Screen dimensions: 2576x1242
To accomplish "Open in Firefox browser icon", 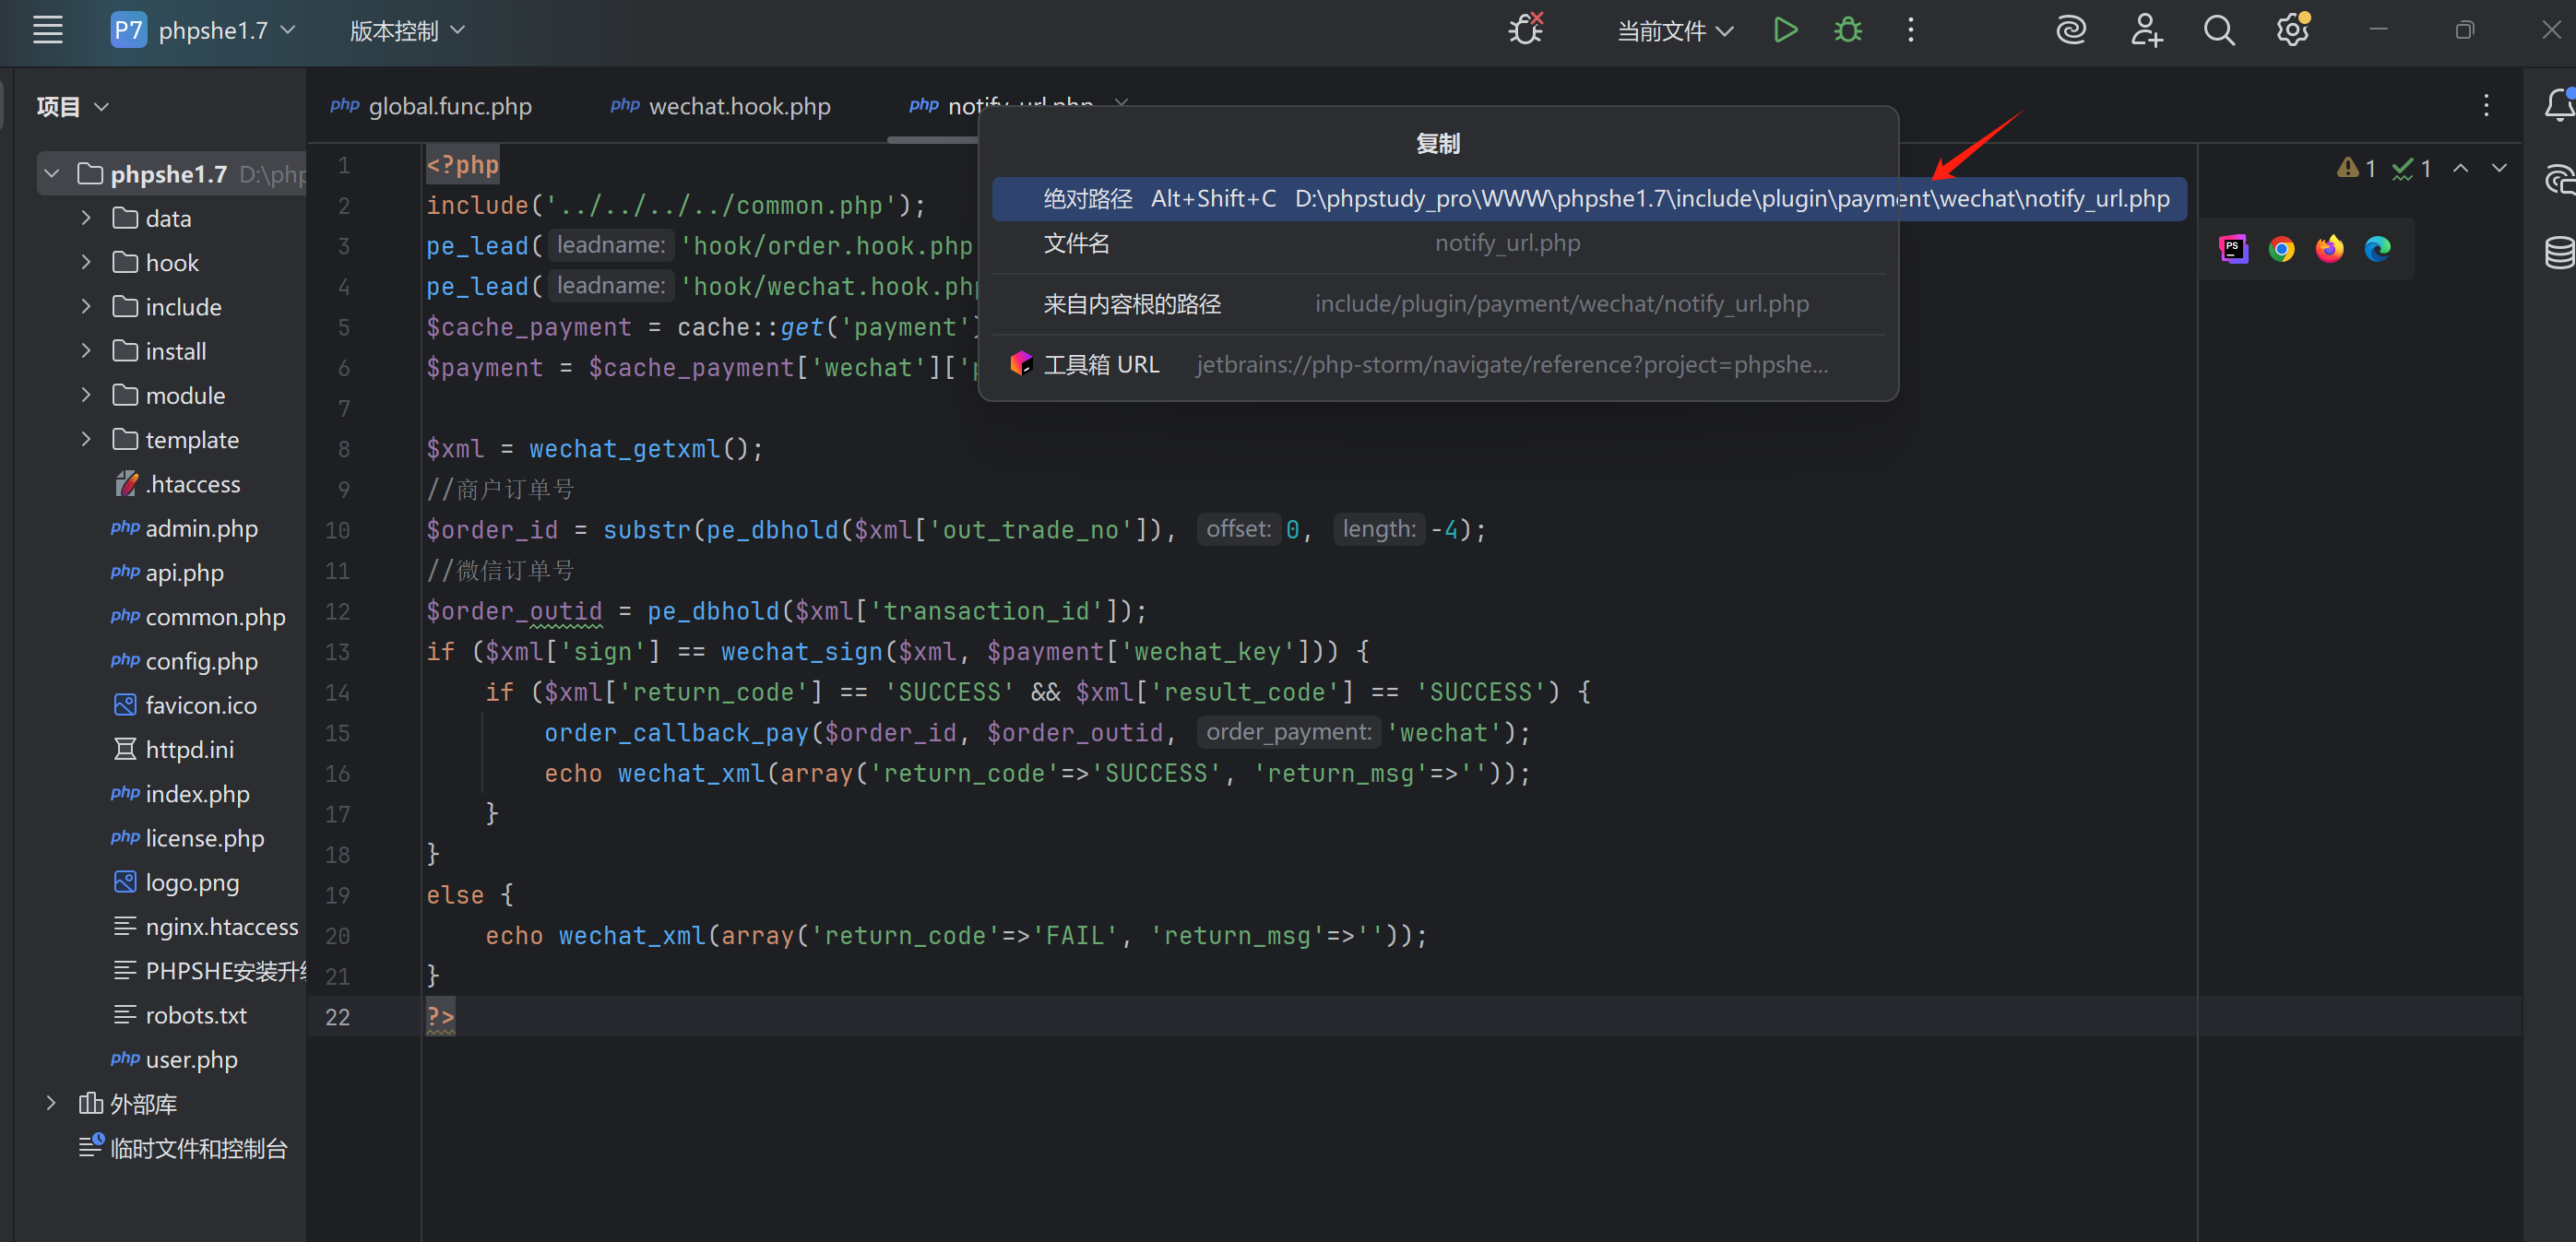I will pos(2329,249).
